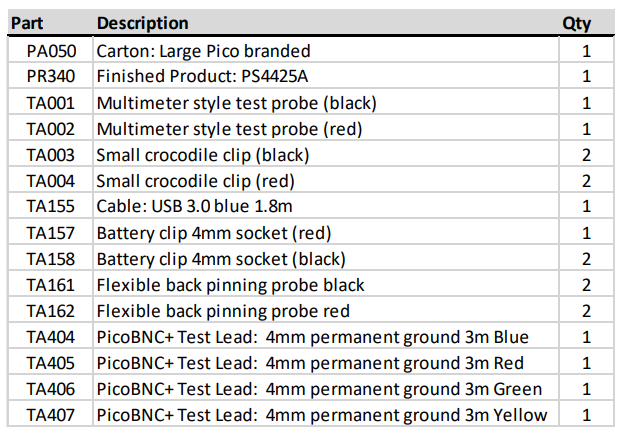Click "Flexible back pinning probe black" description
This screenshot has height=435, width=621.
[x=230, y=285]
